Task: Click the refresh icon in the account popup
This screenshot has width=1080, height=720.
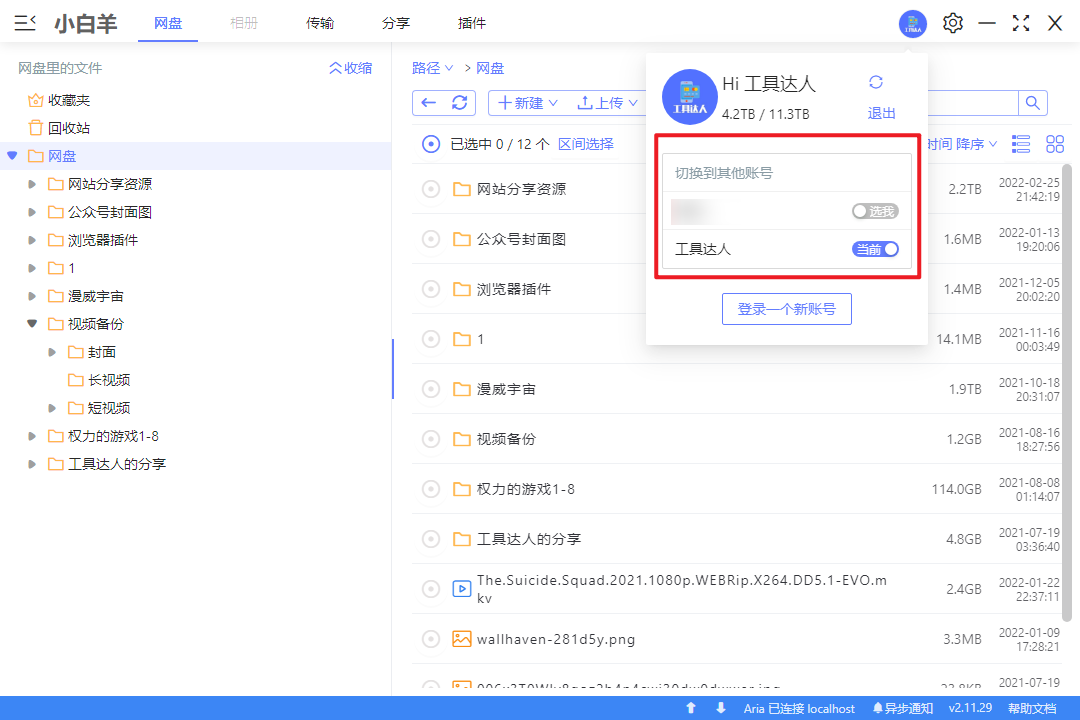Action: click(876, 83)
